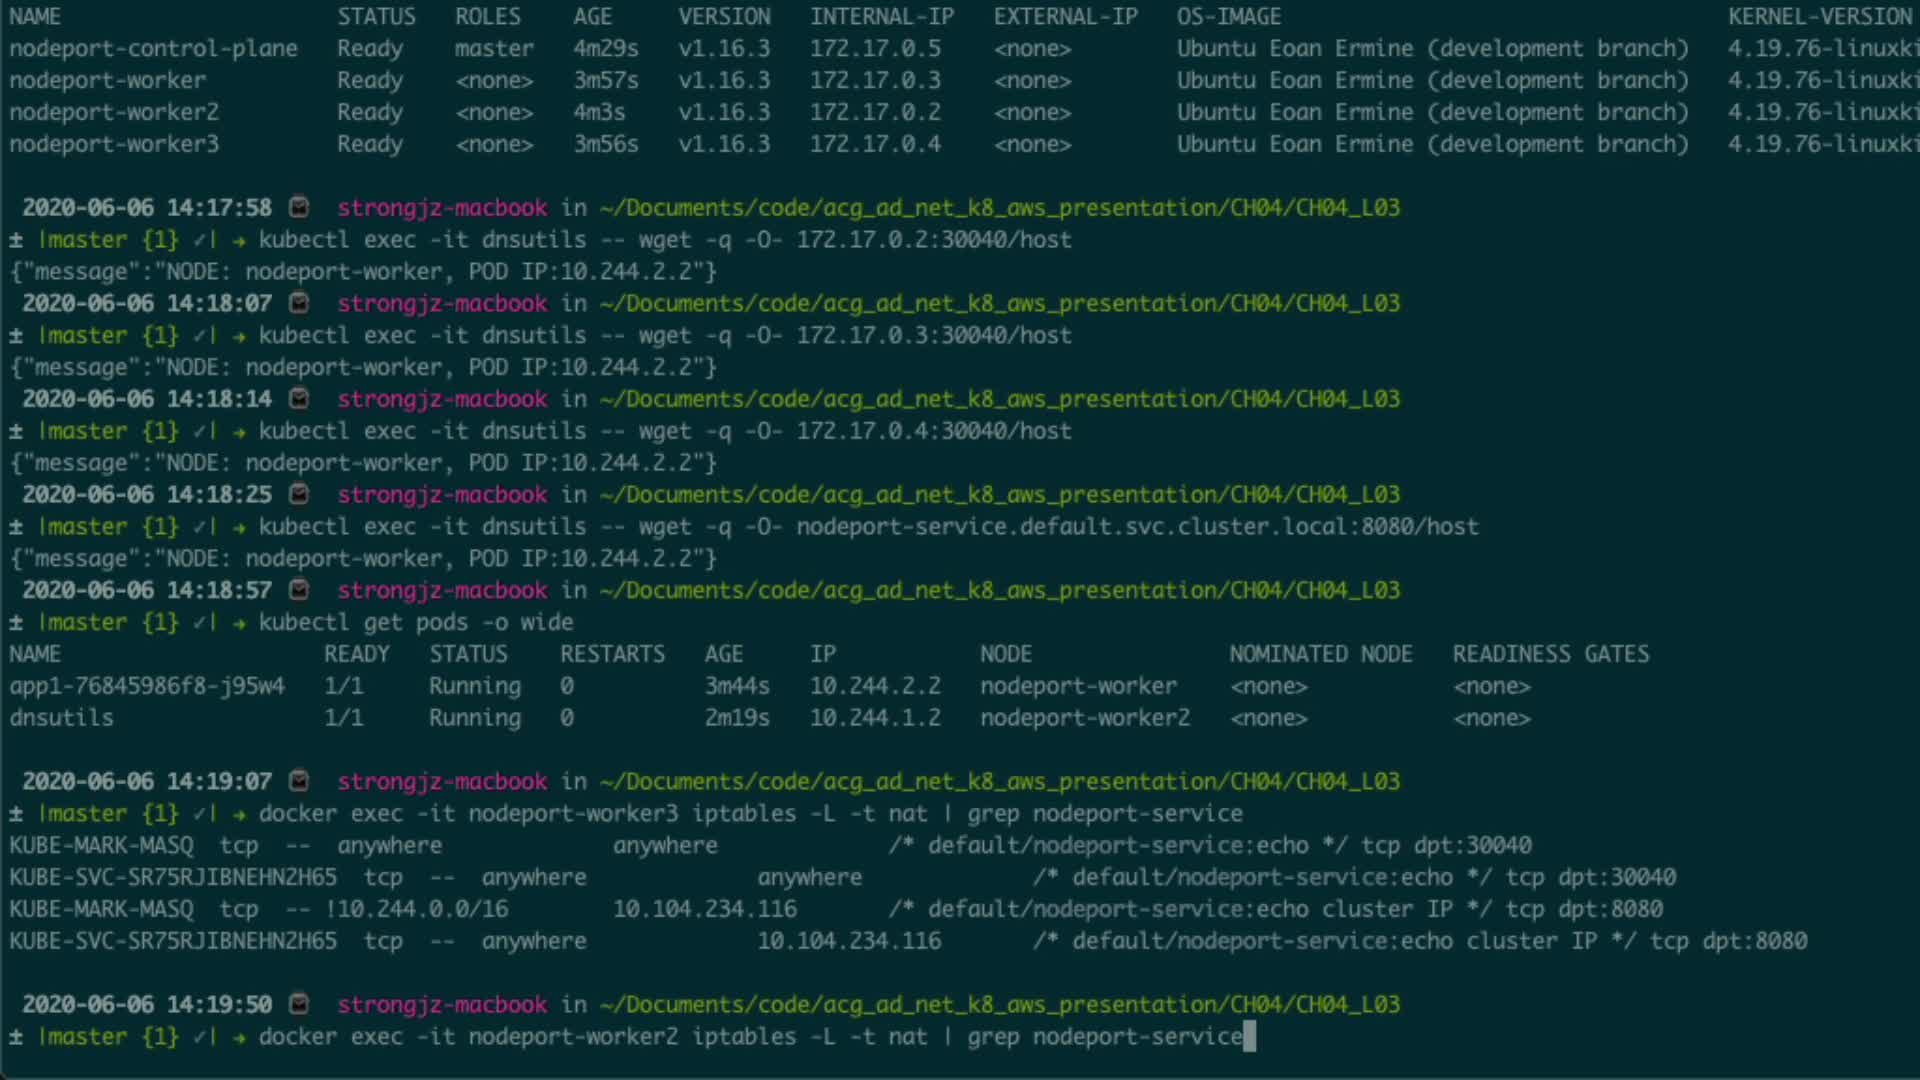Click the checkmark before the 'kubectl get pods' command
This screenshot has height=1080, width=1920.
tap(200, 622)
